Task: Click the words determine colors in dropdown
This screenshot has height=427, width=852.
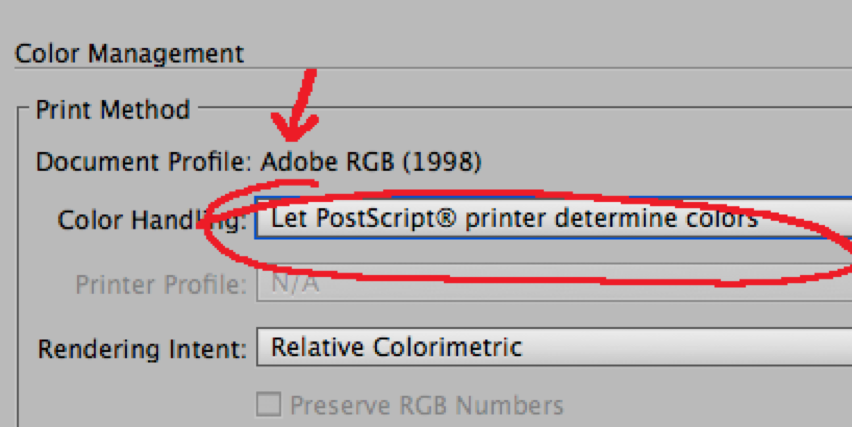Action: pyautogui.click(x=655, y=218)
